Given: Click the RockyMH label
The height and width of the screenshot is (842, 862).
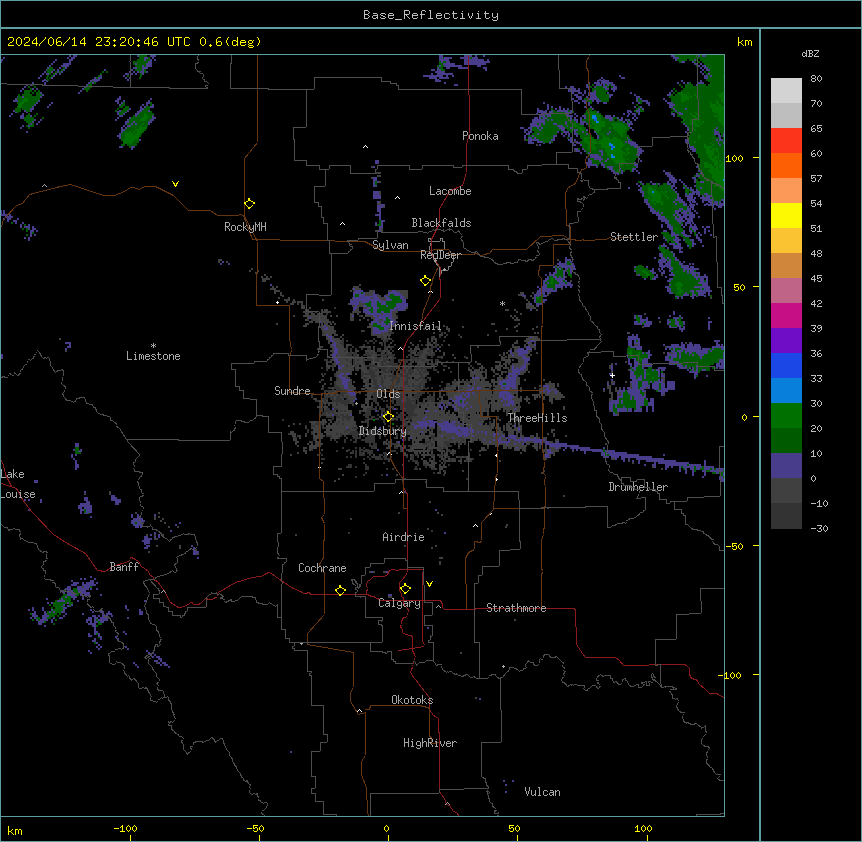Looking at the screenshot, I should coord(245,227).
